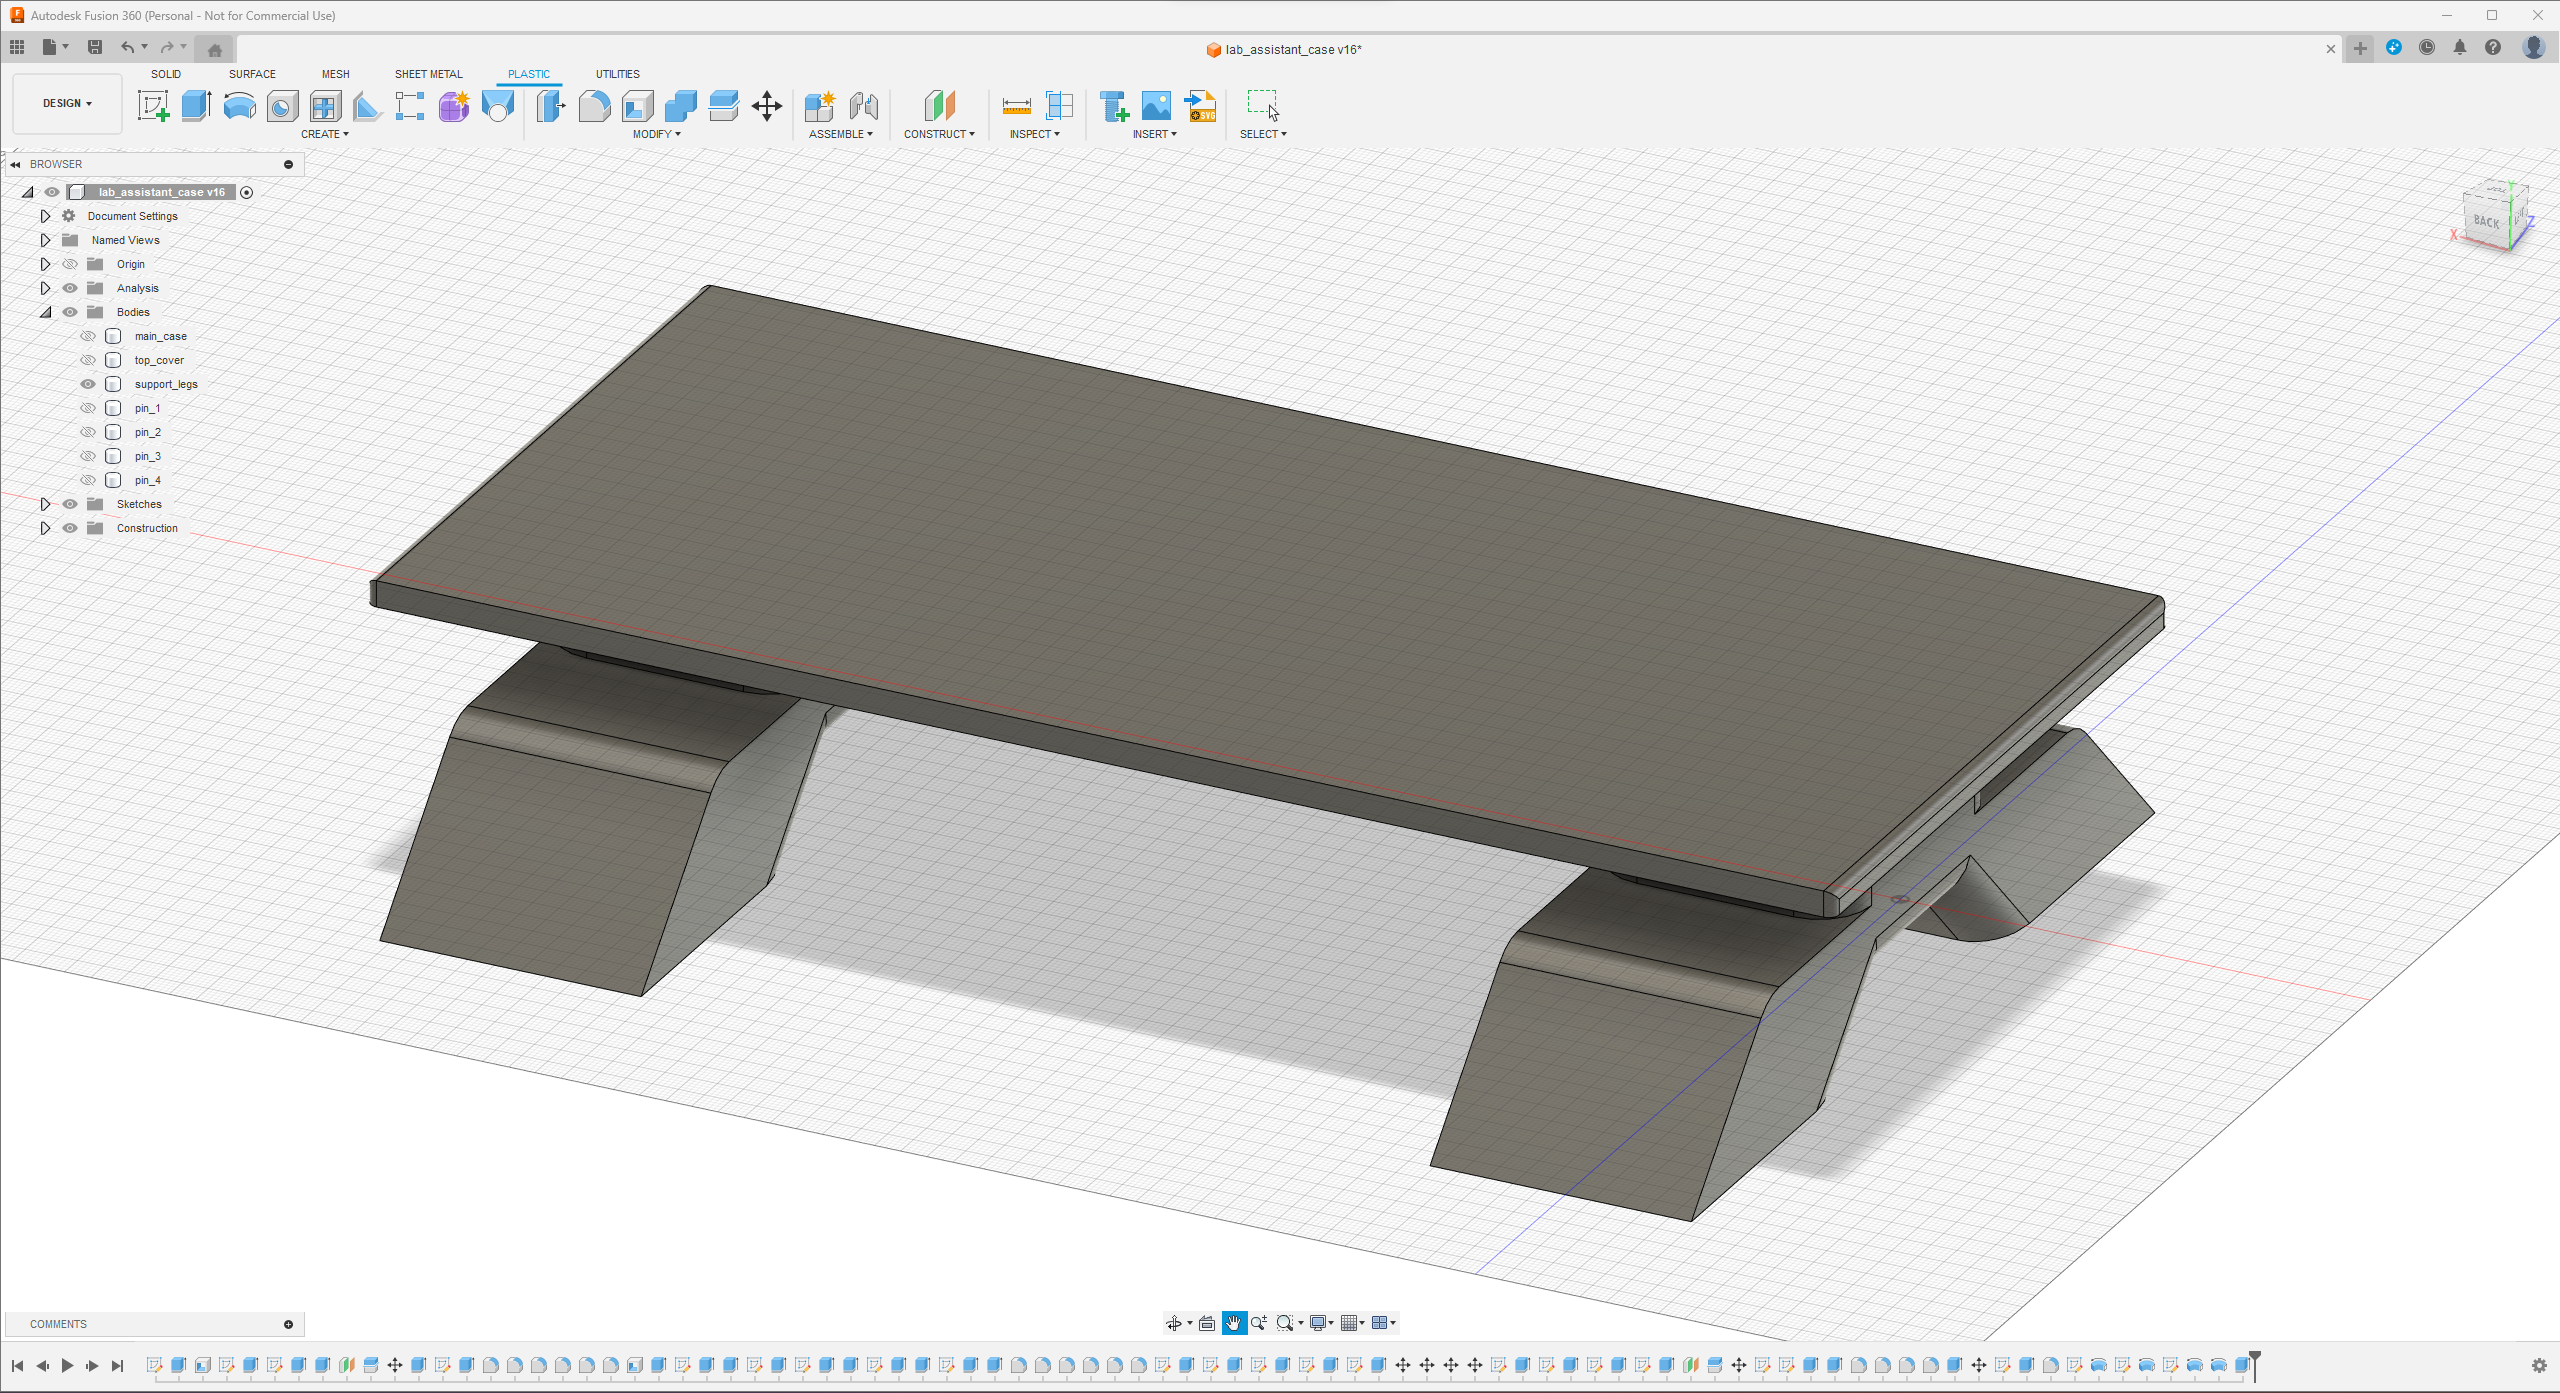This screenshot has width=2560, height=1393.
Task: Hide the main_case body
Action: click(87, 335)
